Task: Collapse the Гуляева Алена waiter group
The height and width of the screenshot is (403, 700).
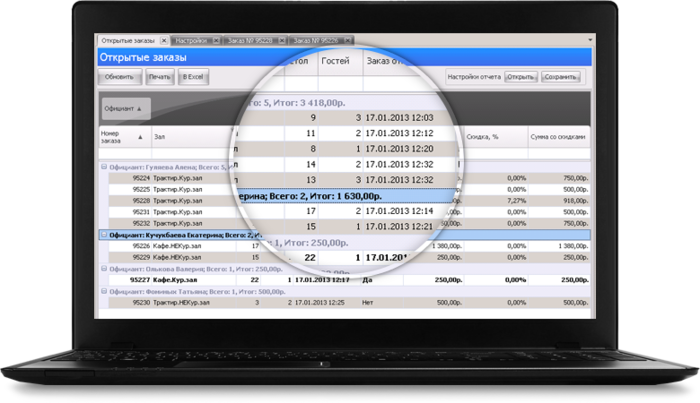Action: click(x=103, y=167)
